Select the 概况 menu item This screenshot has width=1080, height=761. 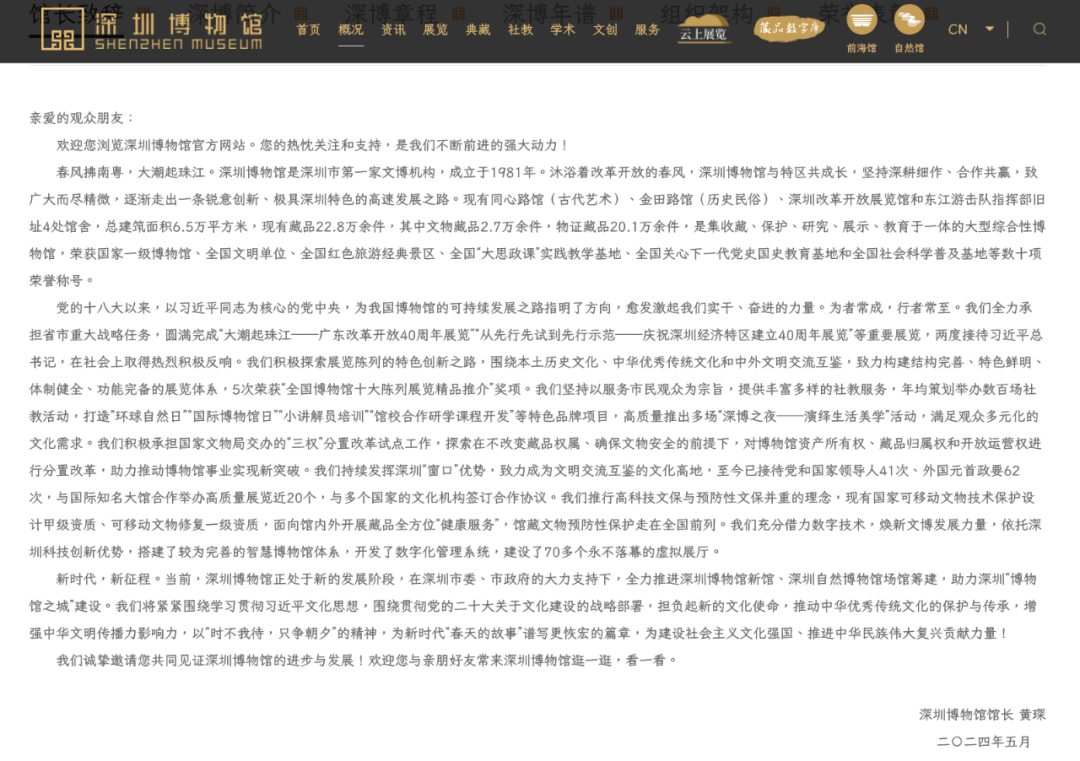pos(351,30)
